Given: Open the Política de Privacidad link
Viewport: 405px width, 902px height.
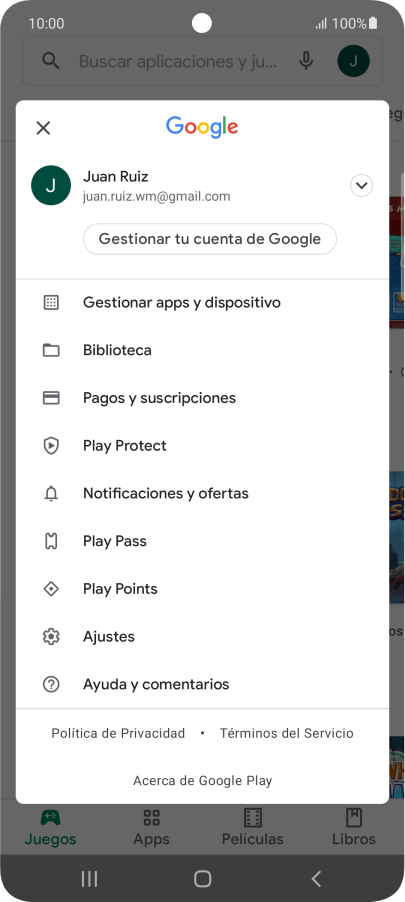Looking at the screenshot, I should [118, 733].
